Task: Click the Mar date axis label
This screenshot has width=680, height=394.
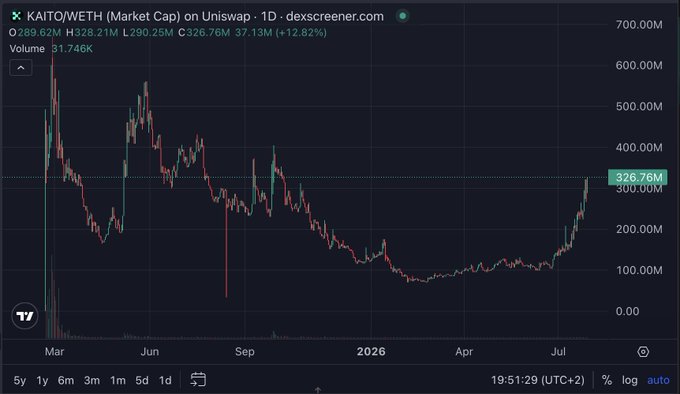Action: point(54,352)
